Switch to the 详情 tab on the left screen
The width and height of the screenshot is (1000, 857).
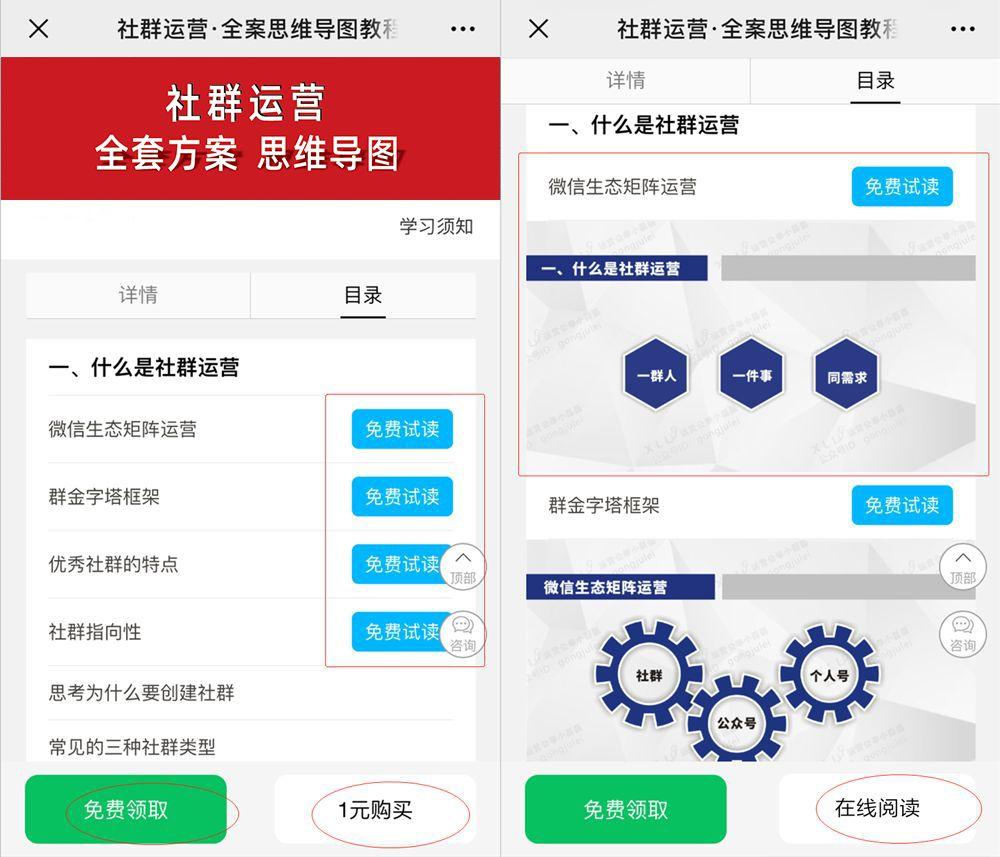(x=138, y=295)
